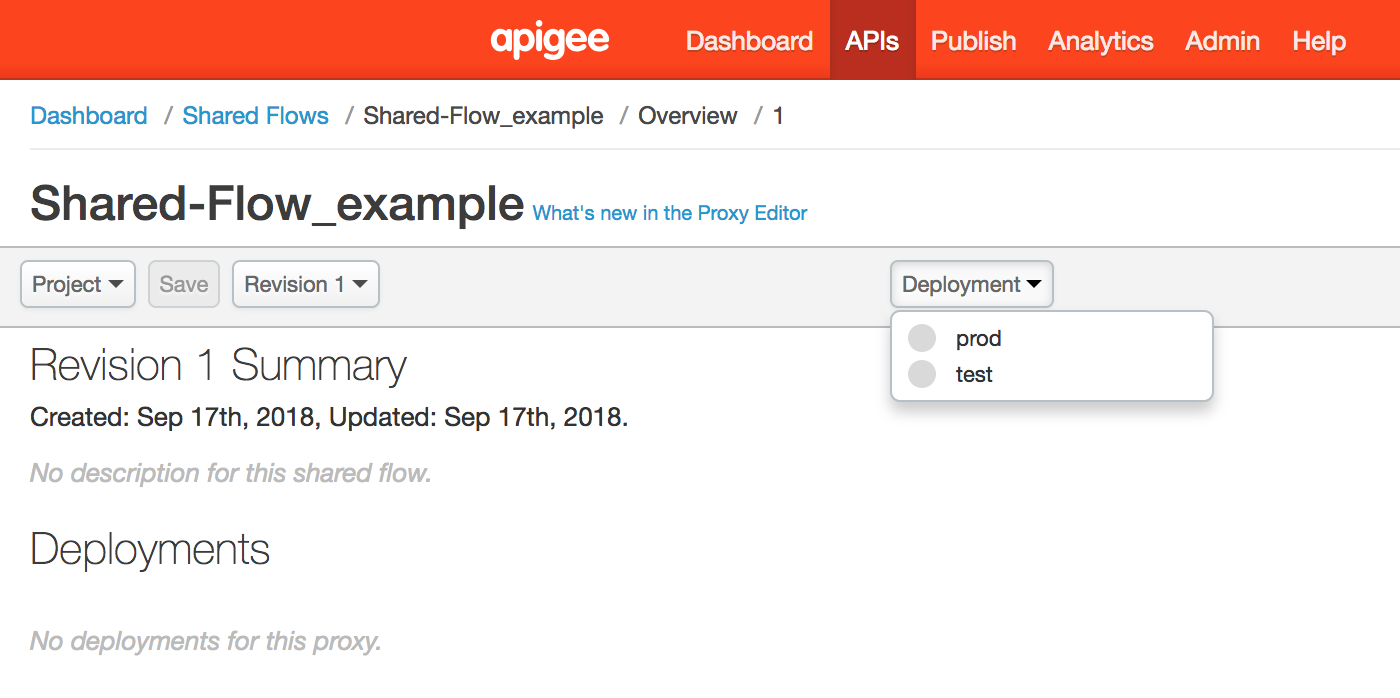Image resolution: width=1400 pixels, height=698 pixels.
Task: Select the APIs navigation item
Action: coord(872,41)
